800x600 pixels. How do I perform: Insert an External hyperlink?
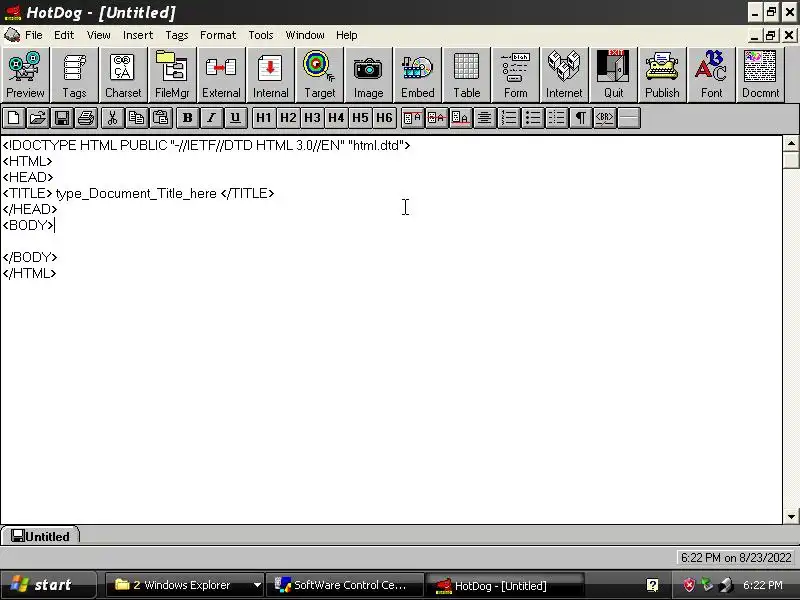[221, 75]
